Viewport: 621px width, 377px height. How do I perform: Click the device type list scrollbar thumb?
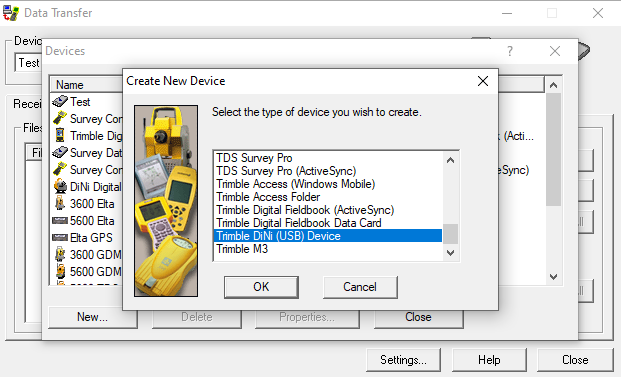point(450,234)
